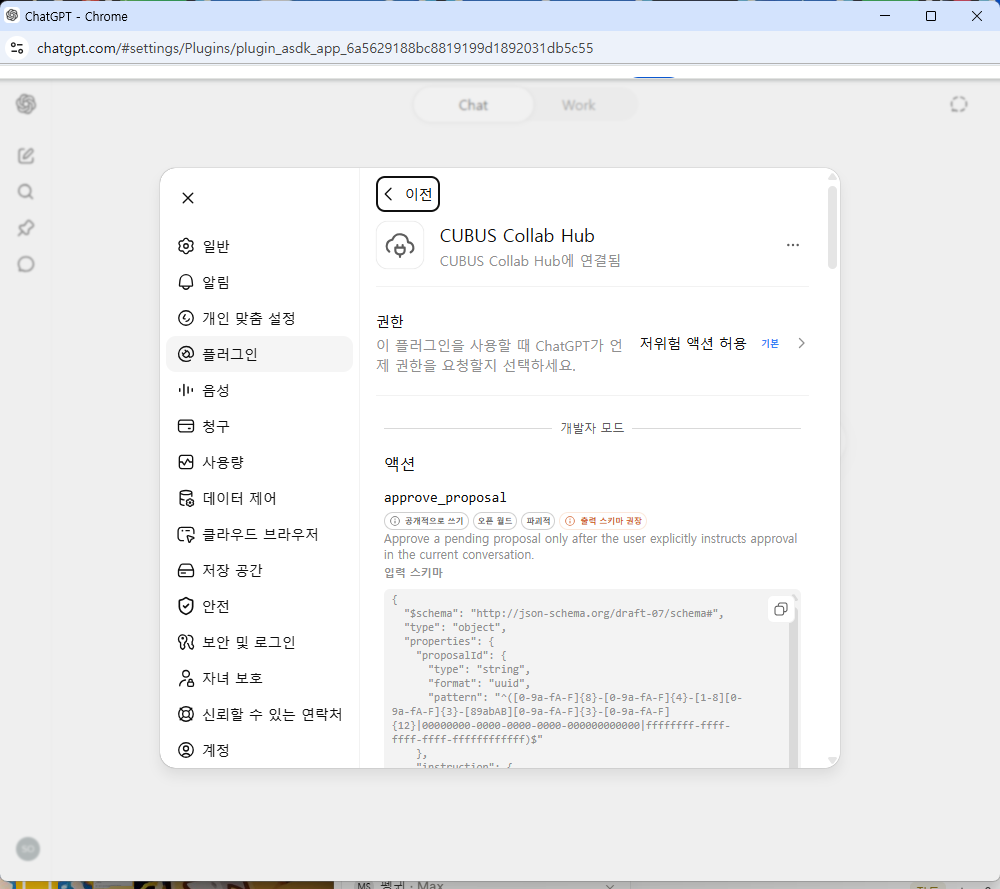This screenshot has height=889, width=1000.
Task: Open the 안전 settings section
Action: click(259, 606)
